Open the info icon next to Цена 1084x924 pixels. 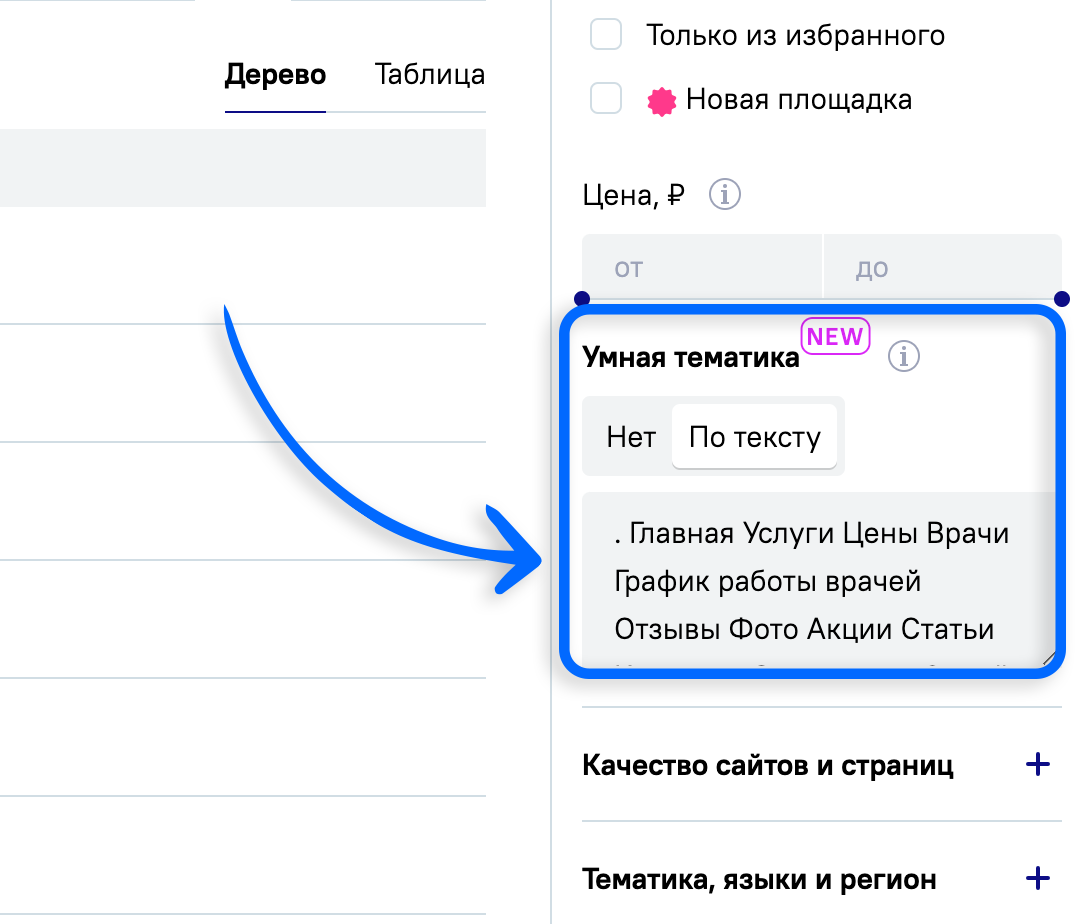(725, 195)
